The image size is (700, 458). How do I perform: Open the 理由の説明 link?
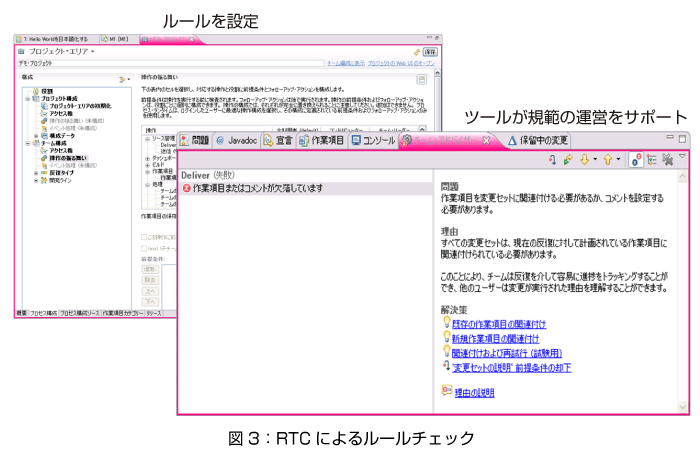(474, 393)
